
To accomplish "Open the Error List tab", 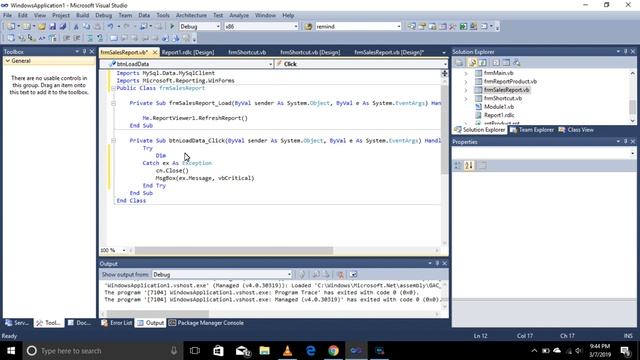I will [117, 323].
